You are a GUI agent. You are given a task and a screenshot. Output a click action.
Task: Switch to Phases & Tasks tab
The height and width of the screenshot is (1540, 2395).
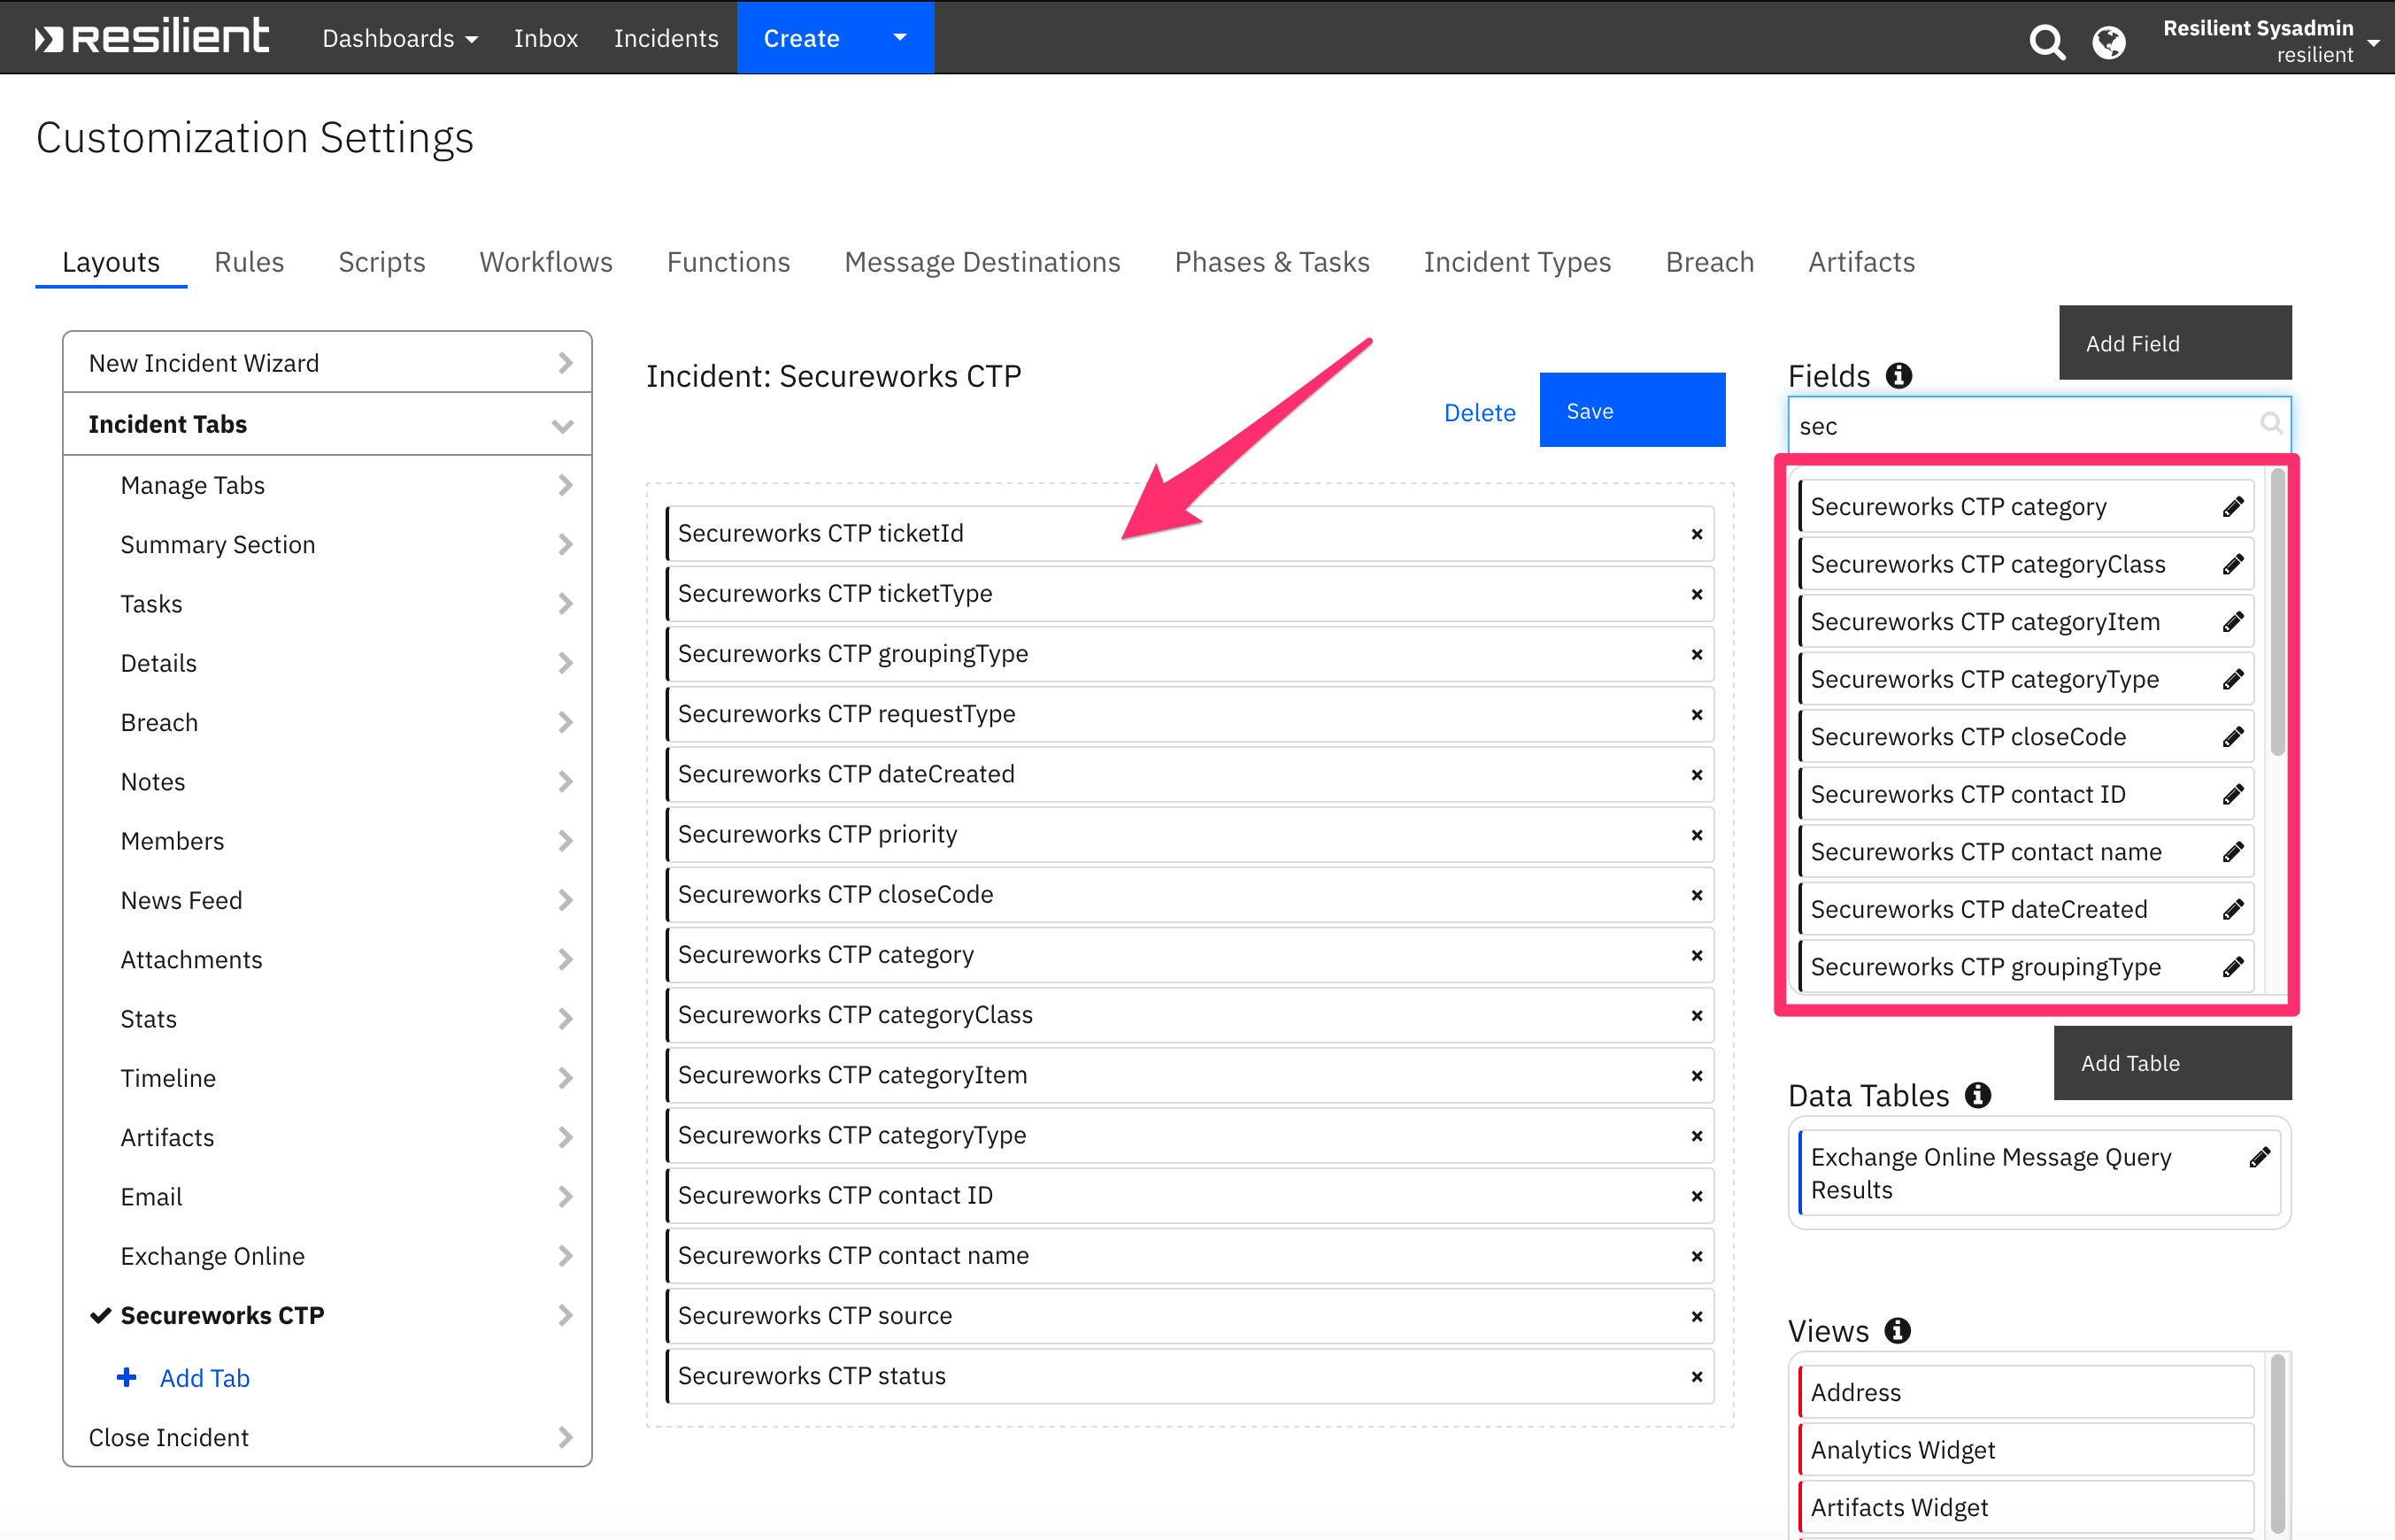(x=1272, y=262)
